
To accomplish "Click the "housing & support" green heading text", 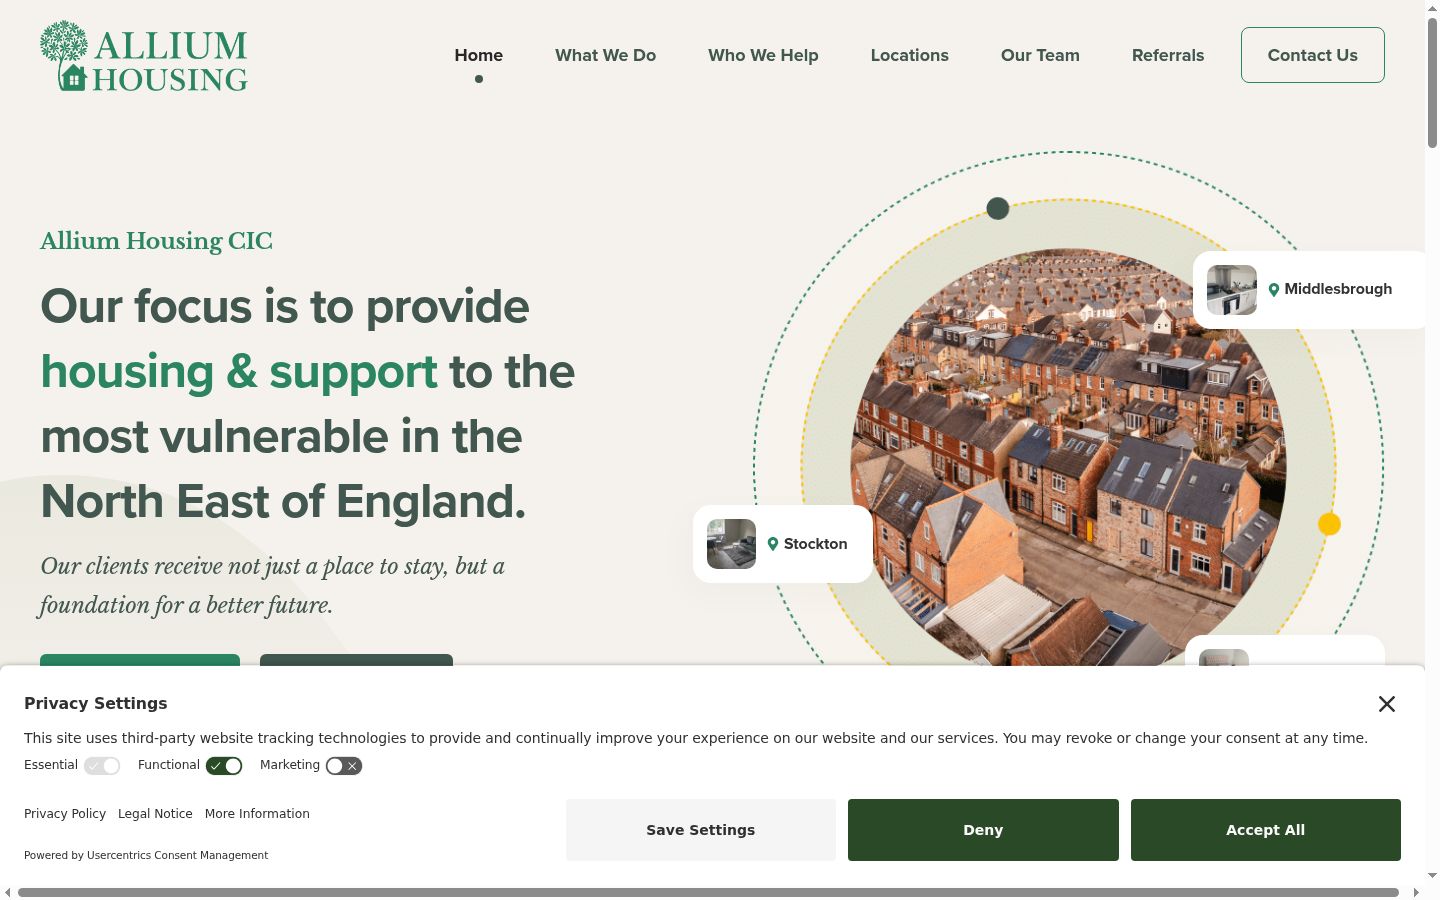I will pos(239,371).
